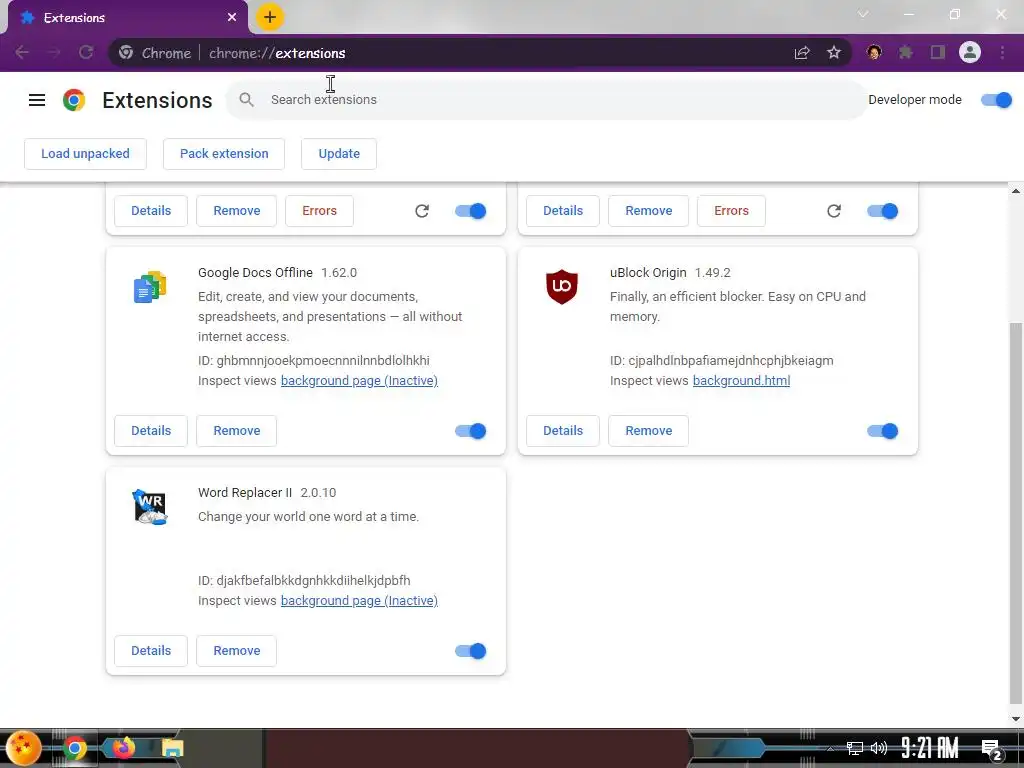
Task: Open tab search chevron in title bar
Action: (863, 14)
